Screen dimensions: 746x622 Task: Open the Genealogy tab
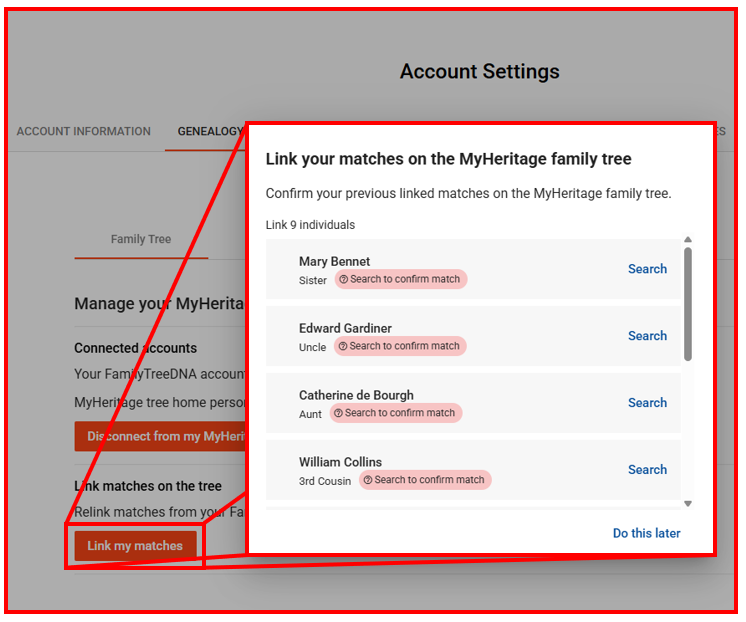tap(210, 131)
